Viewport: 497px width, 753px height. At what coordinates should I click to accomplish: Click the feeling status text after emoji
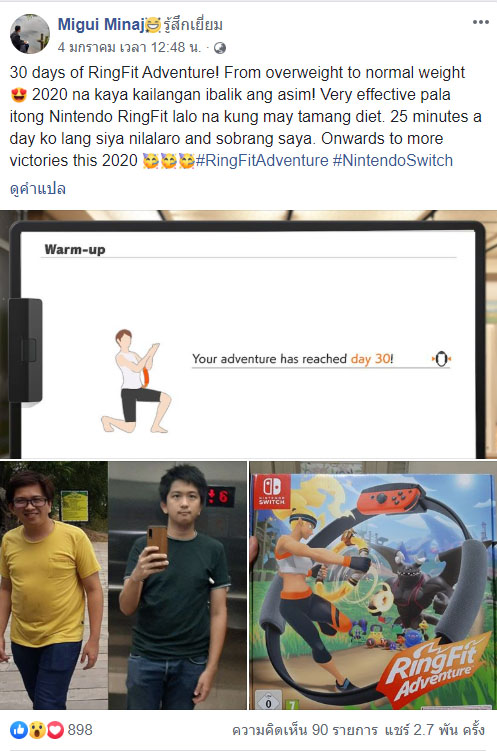pyautogui.click(x=193, y=24)
